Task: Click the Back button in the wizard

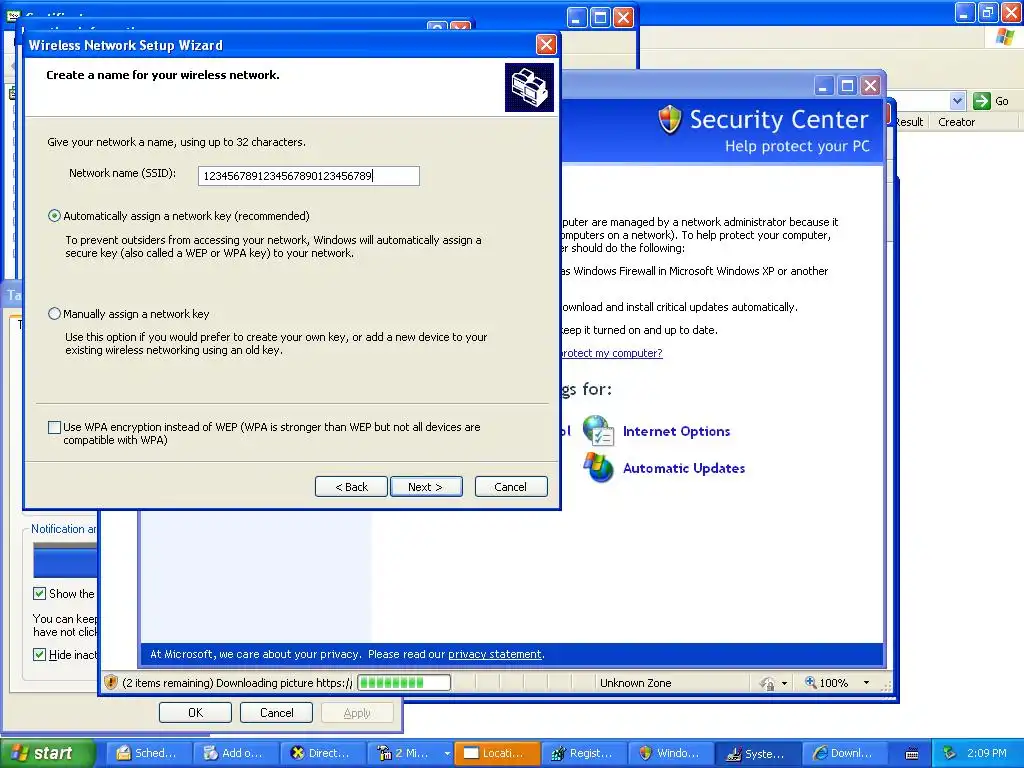Action: point(351,487)
